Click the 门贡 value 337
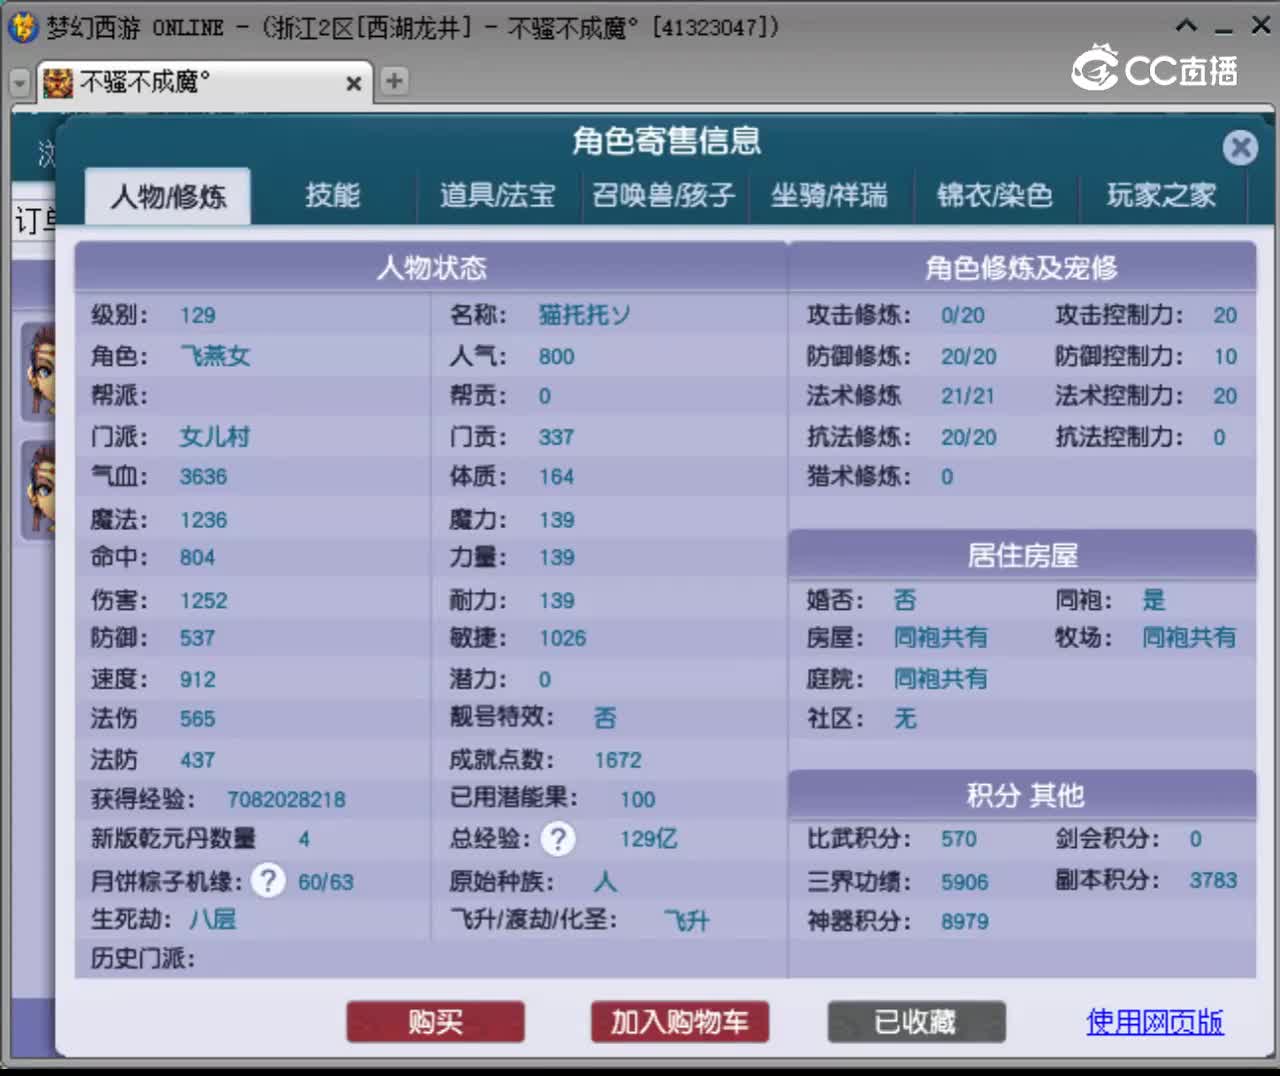The image size is (1280, 1076). point(556,437)
